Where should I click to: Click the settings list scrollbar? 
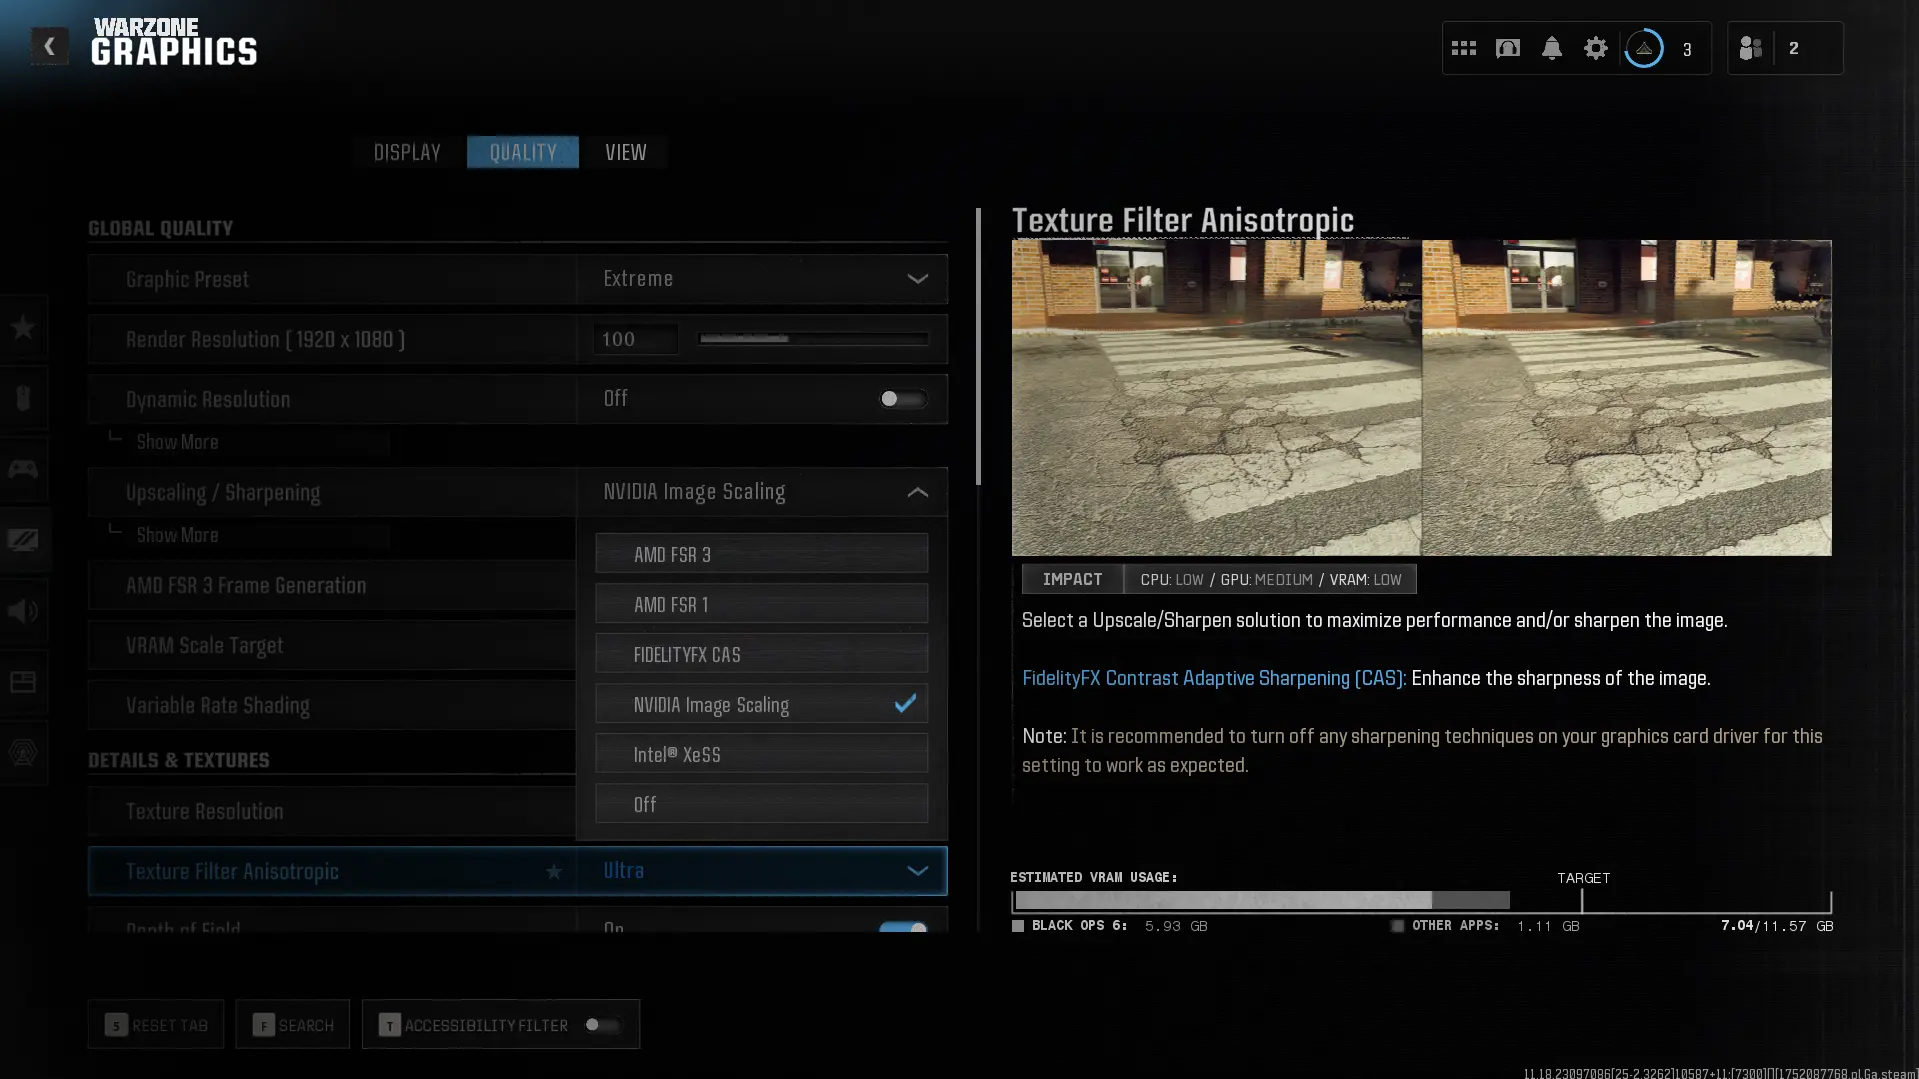click(978, 346)
